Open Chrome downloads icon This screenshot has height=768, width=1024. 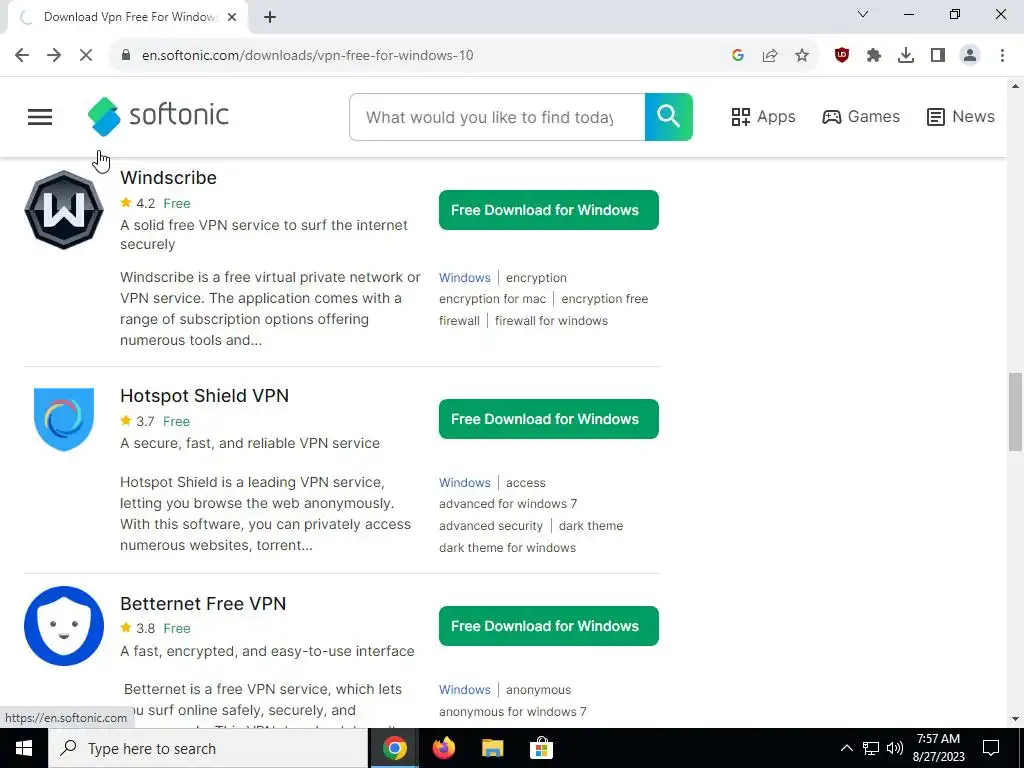(x=906, y=56)
